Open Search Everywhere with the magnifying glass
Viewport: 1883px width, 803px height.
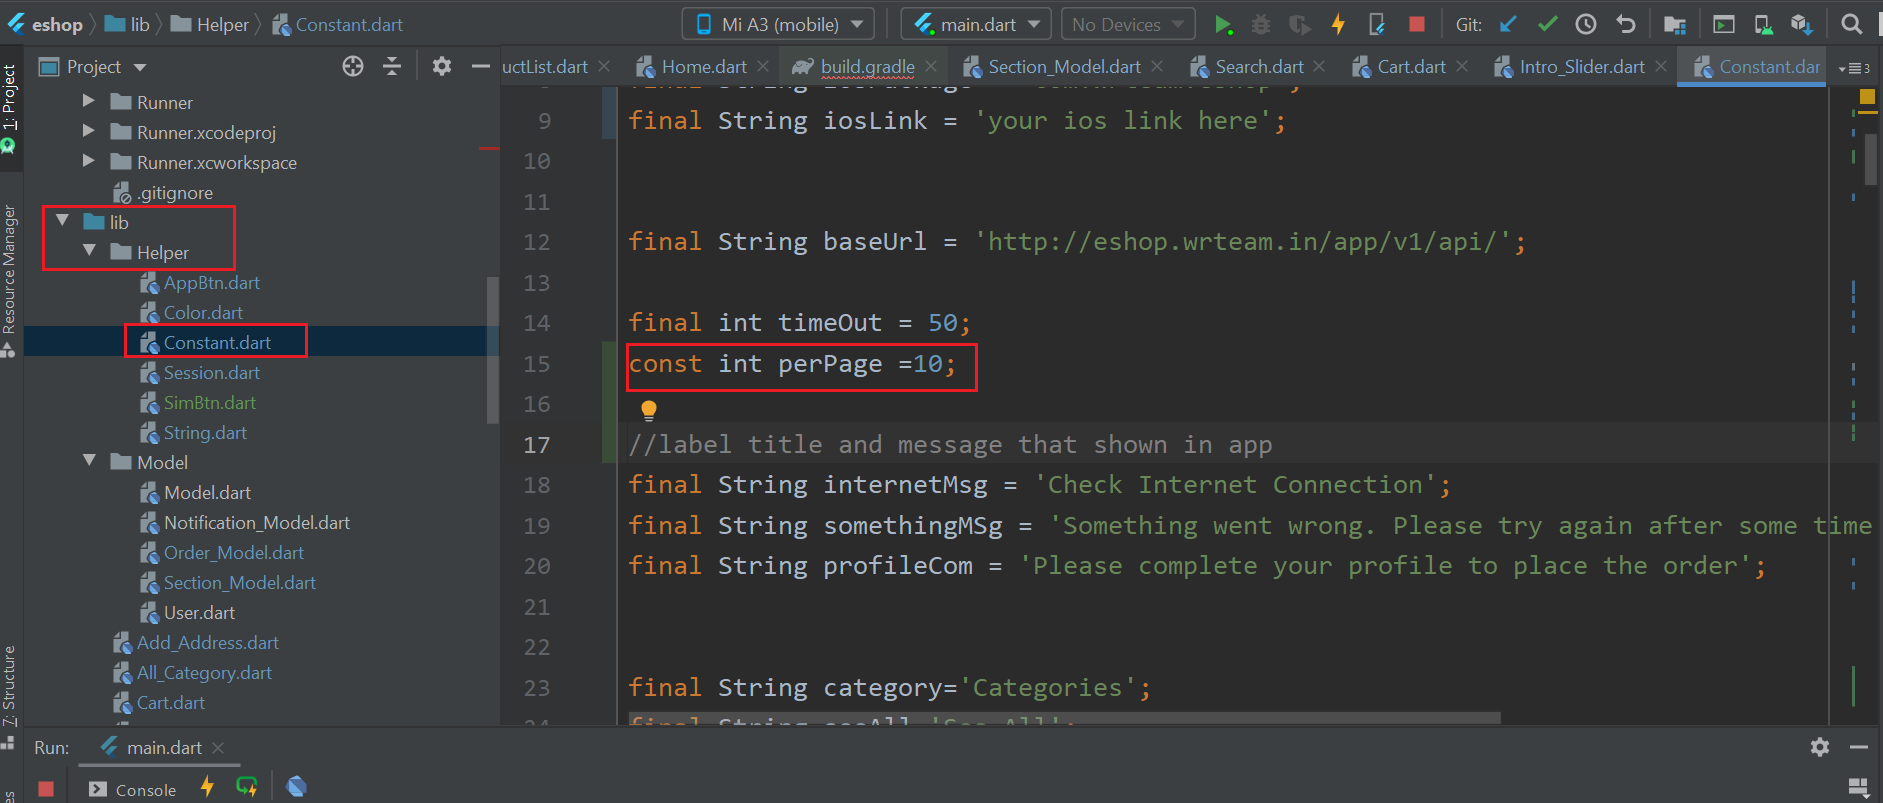coord(1851,25)
